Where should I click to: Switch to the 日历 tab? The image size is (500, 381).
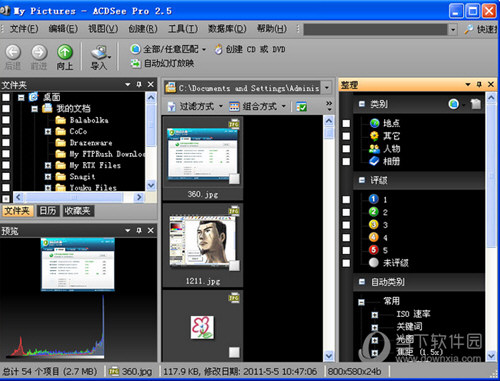(48, 211)
